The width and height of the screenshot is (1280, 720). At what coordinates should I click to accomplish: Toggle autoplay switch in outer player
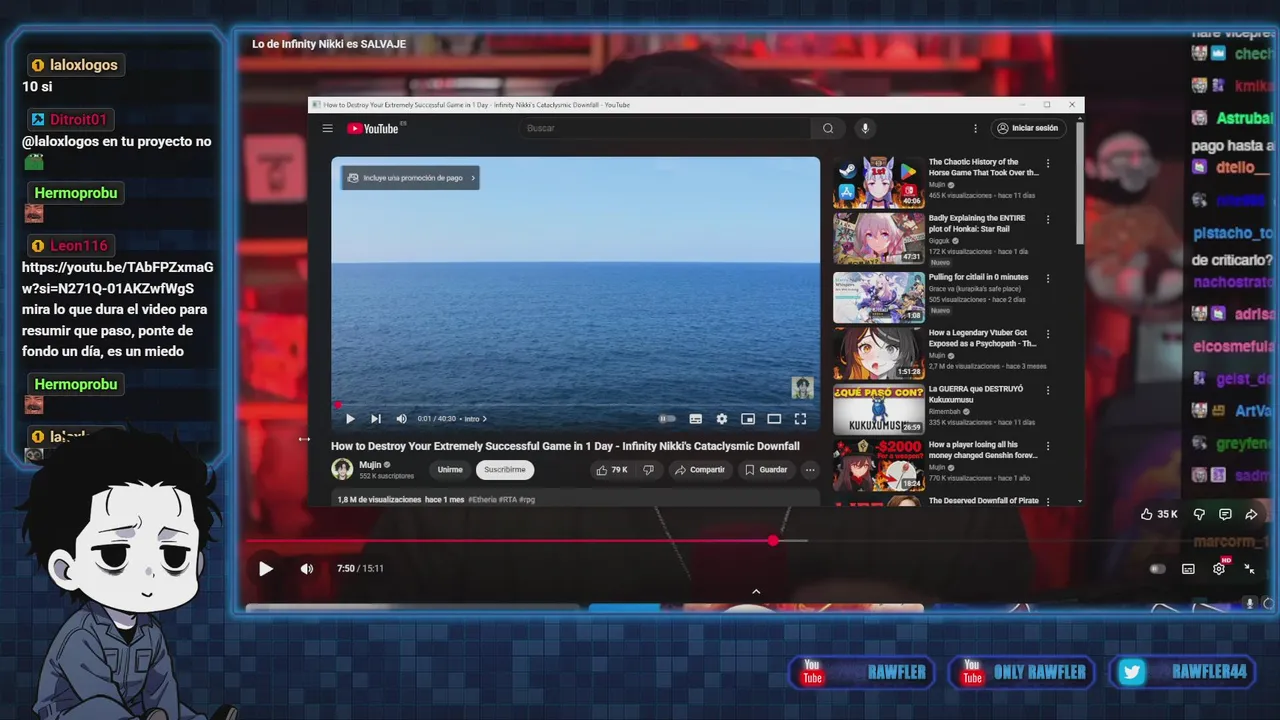coord(1157,569)
